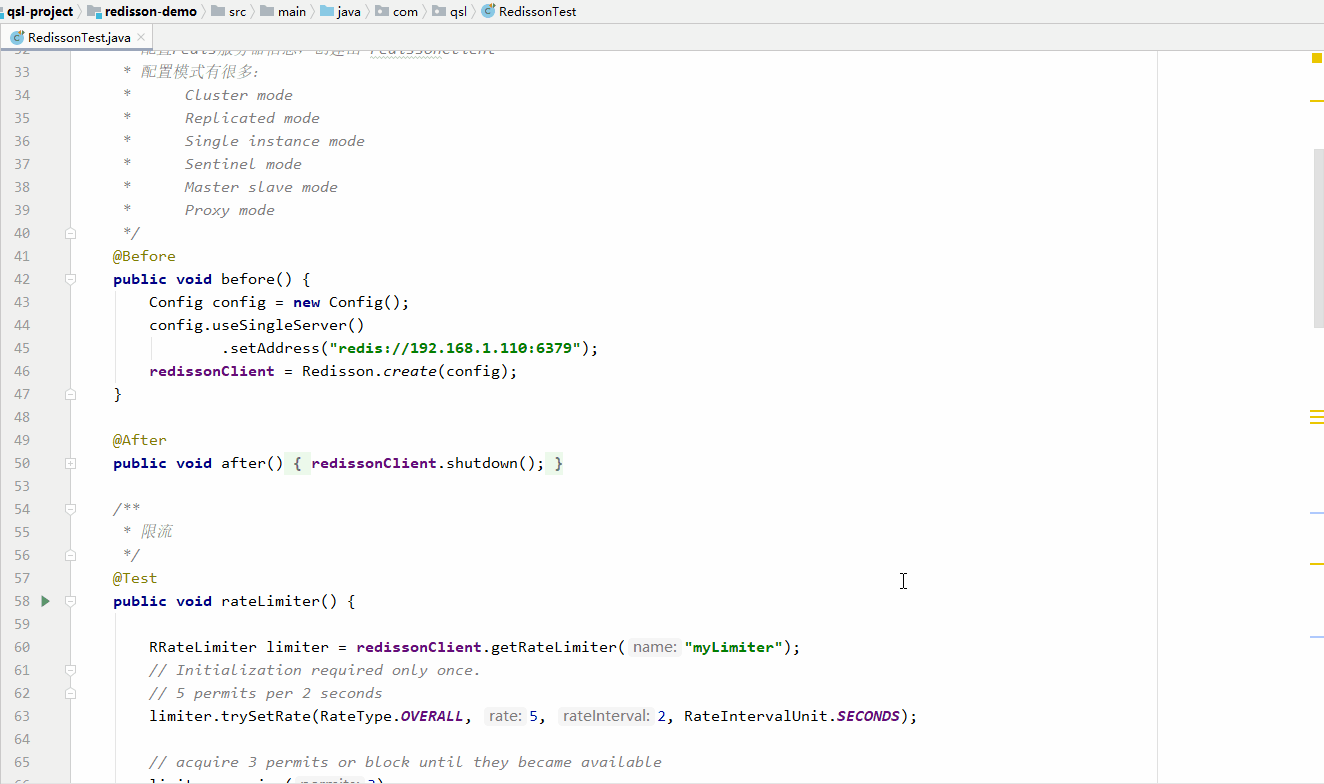The image size is (1324, 784).
Task: Collapse the Javadoc starting at line 54
Action: pyautogui.click(x=70, y=509)
